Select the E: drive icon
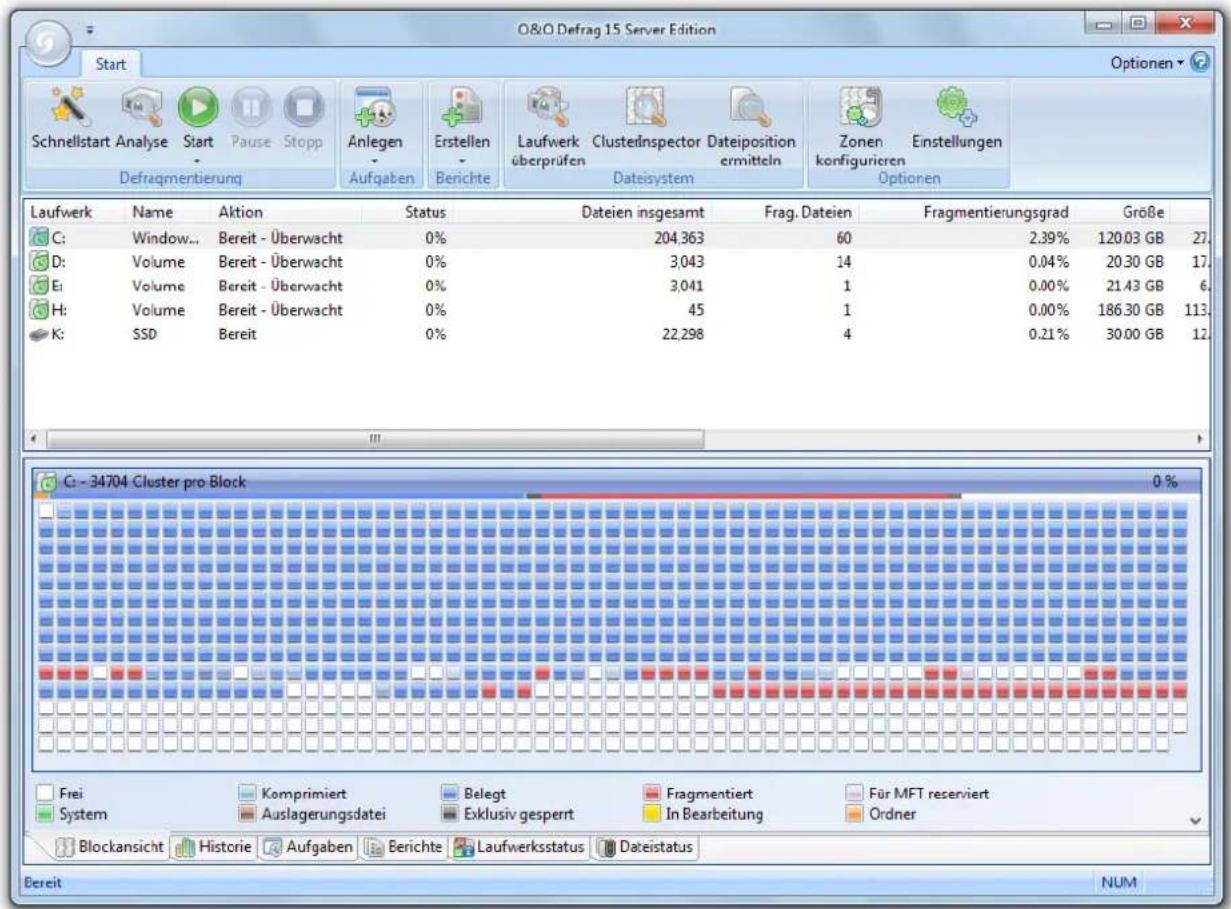Image resolution: width=1231 pixels, height=909 pixels. pyautogui.click(x=41, y=286)
